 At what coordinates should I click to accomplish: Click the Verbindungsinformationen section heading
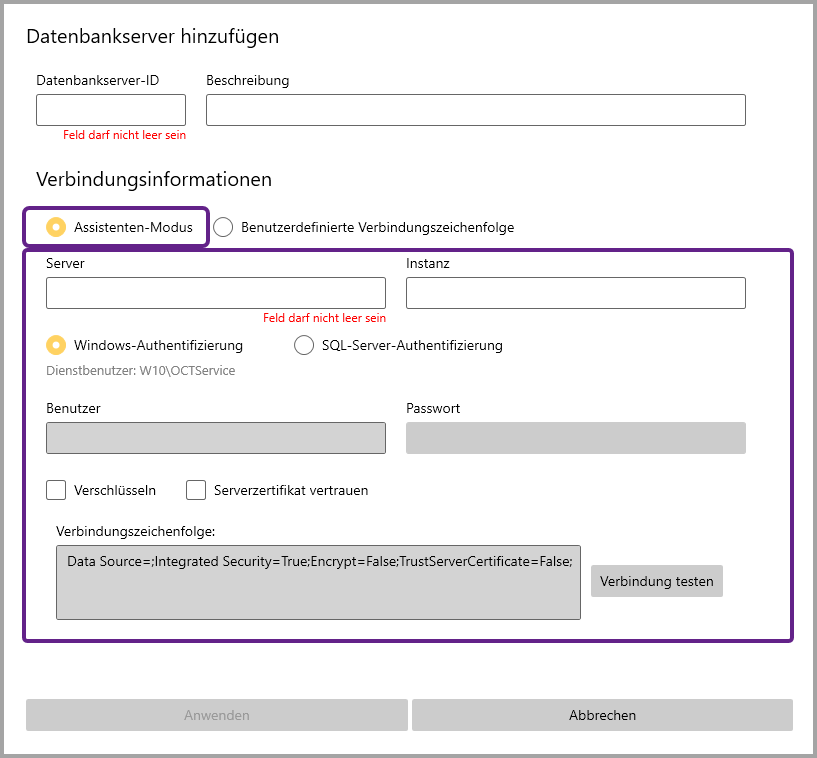(154, 180)
